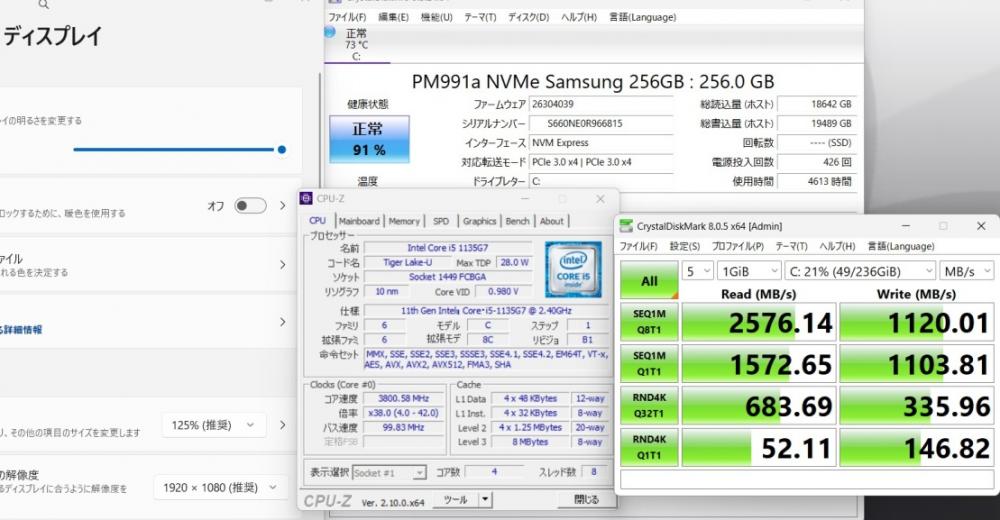Click the display brightness slider handle
The width and height of the screenshot is (1000, 520).
pos(282,149)
